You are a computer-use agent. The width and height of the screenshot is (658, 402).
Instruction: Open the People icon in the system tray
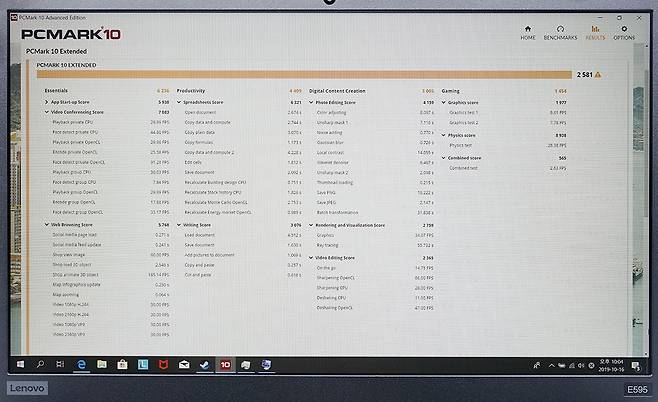(537, 365)
